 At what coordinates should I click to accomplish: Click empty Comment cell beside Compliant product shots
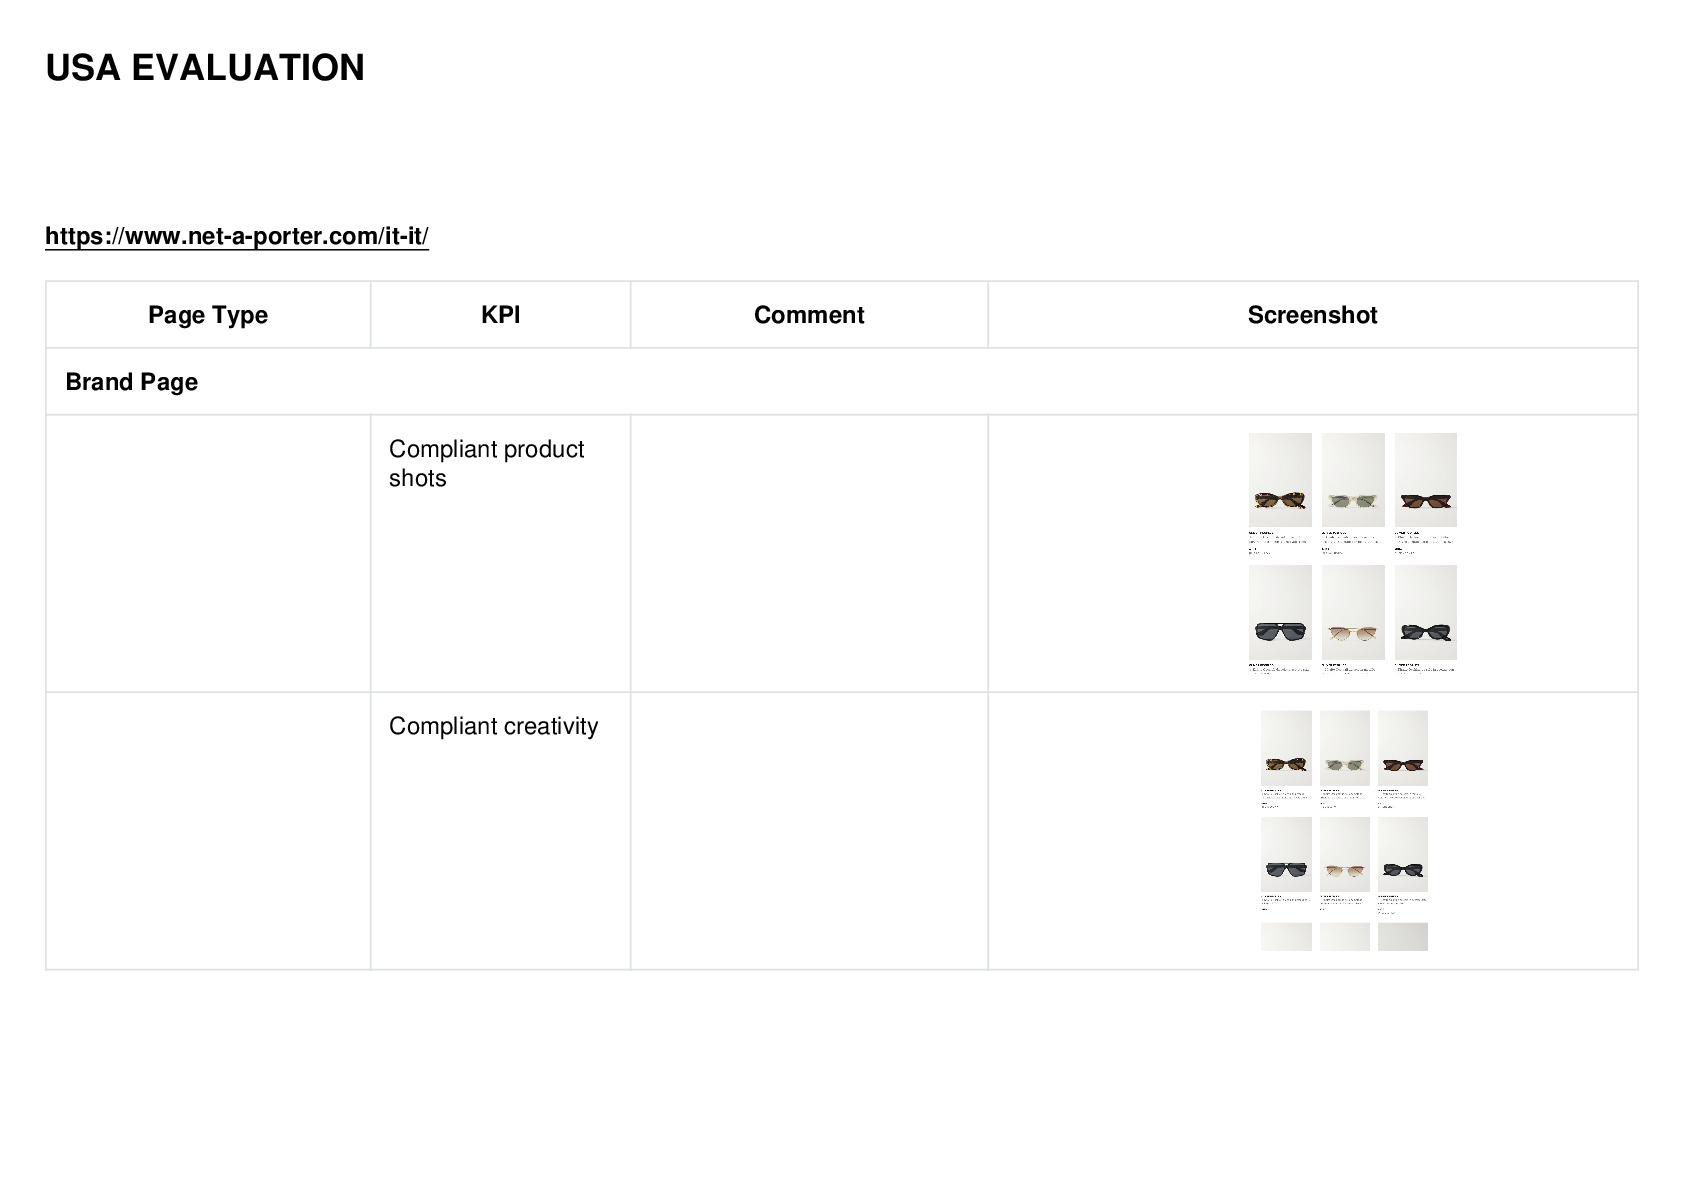809,553
